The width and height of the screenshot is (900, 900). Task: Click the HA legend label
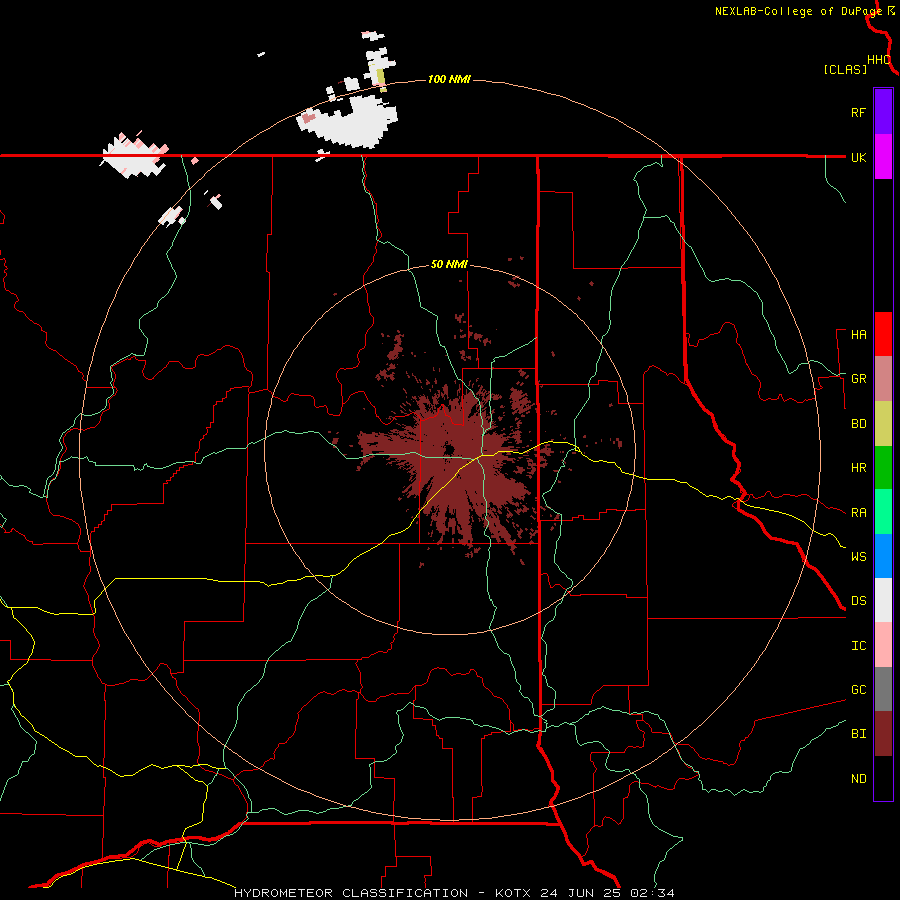click(x=859, y=334)
